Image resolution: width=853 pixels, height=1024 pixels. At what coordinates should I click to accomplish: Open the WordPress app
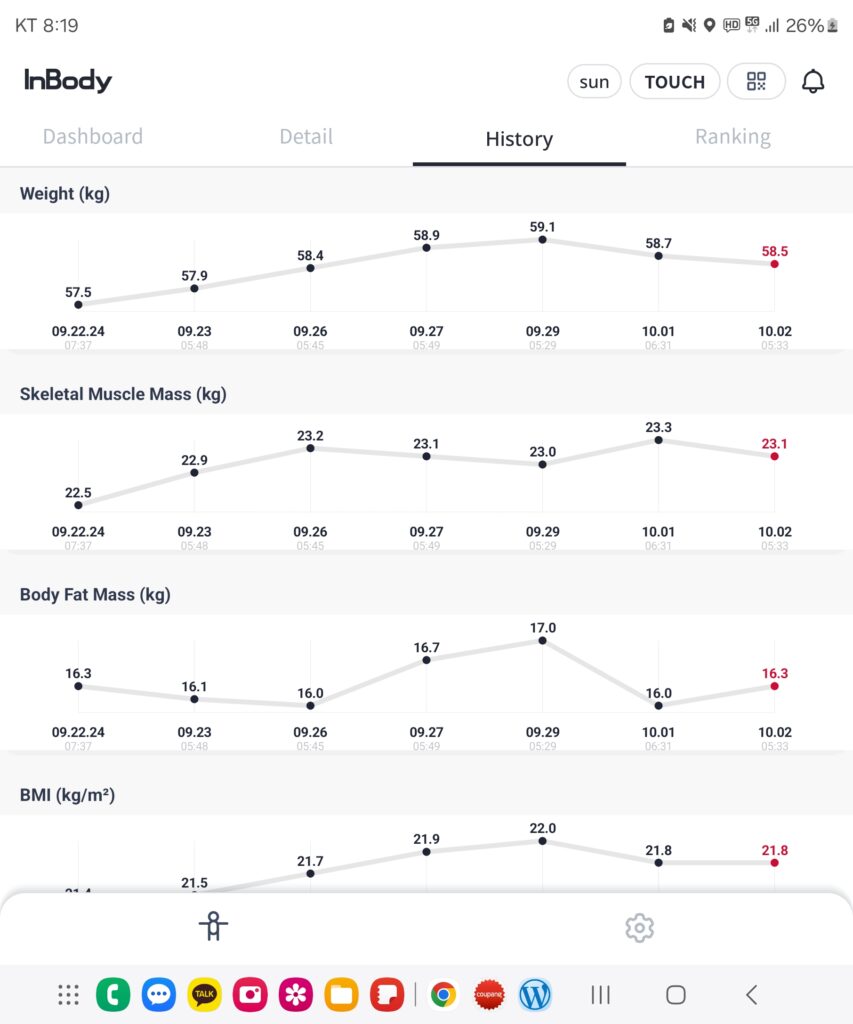tap(536, 994)
